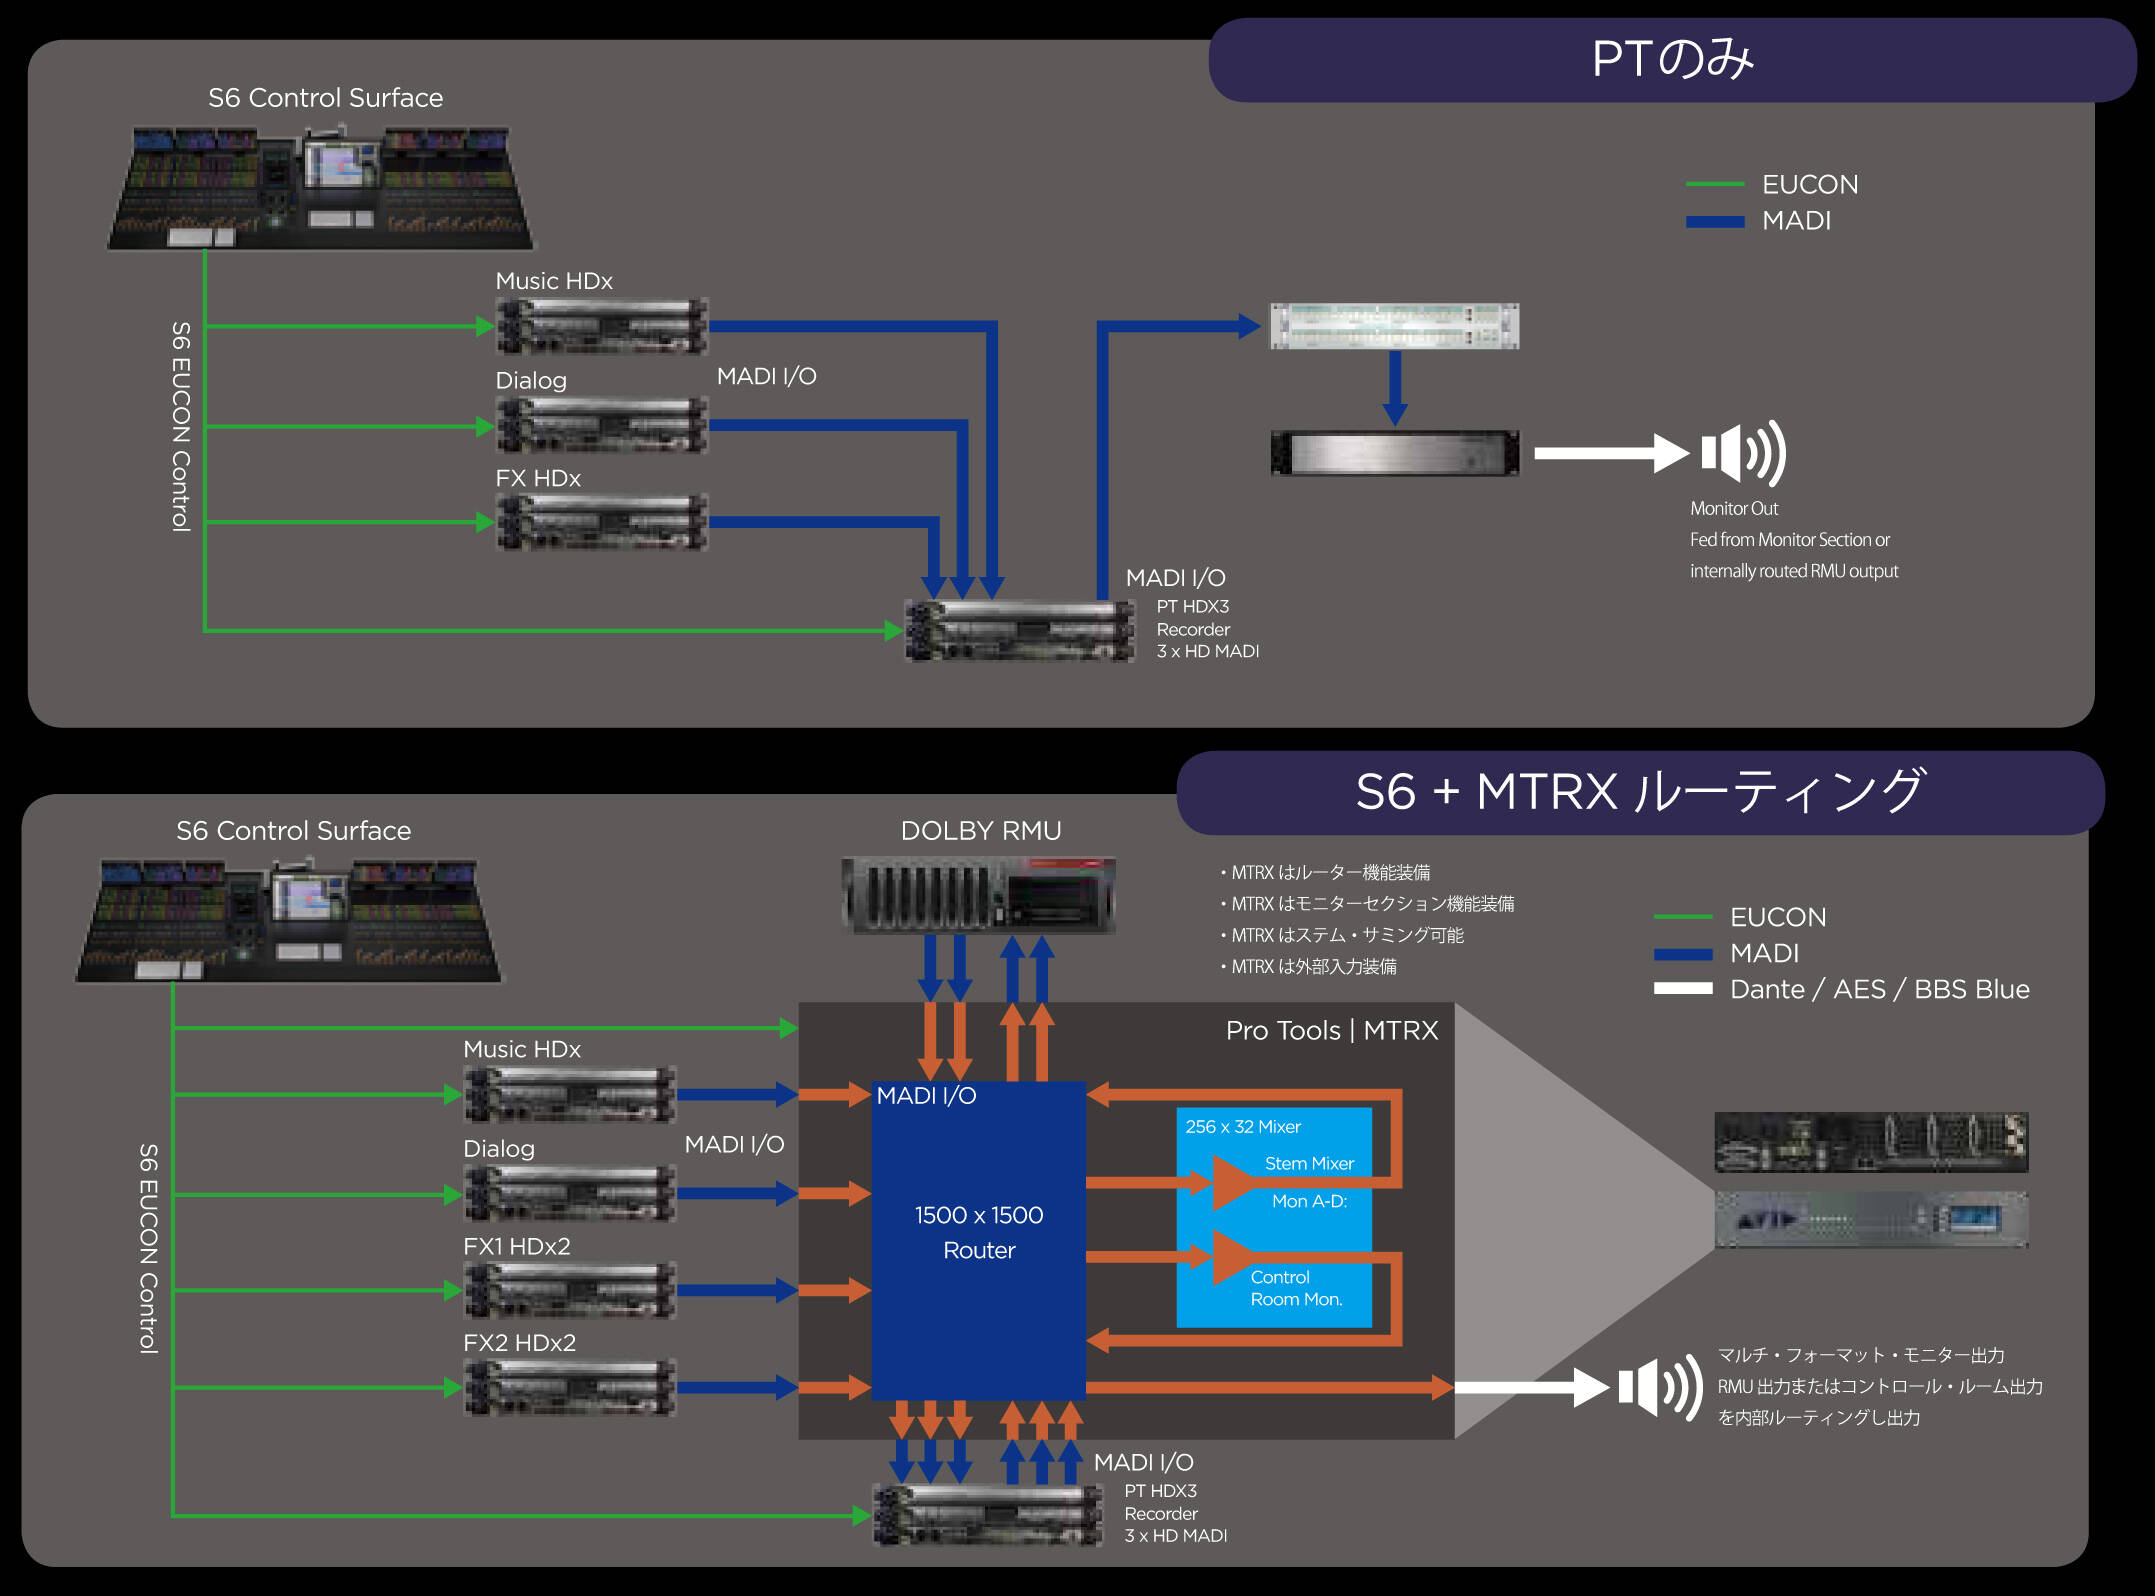Click the white Dante / AES / BBS Blue legend swatch
This screenshot has width=2155, height=1596.
(x=1683, y=989)
